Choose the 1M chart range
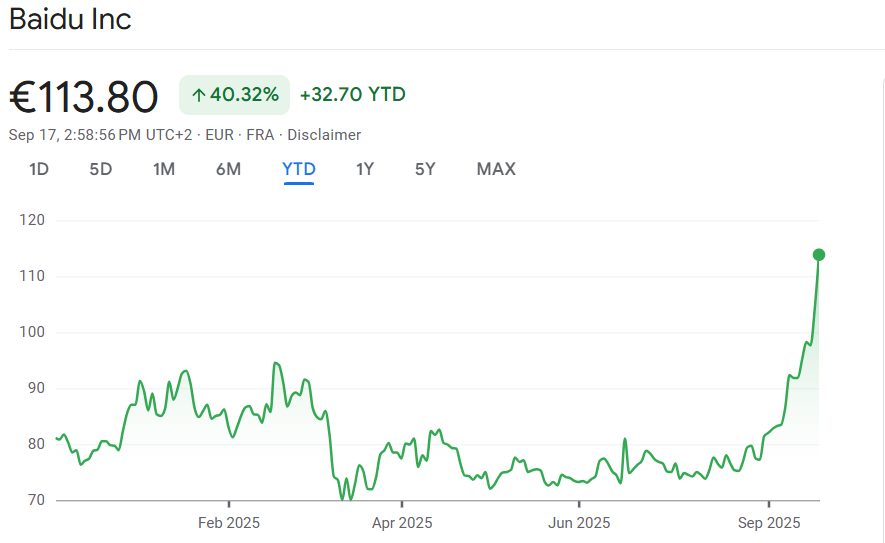 (x=164, y=169)
